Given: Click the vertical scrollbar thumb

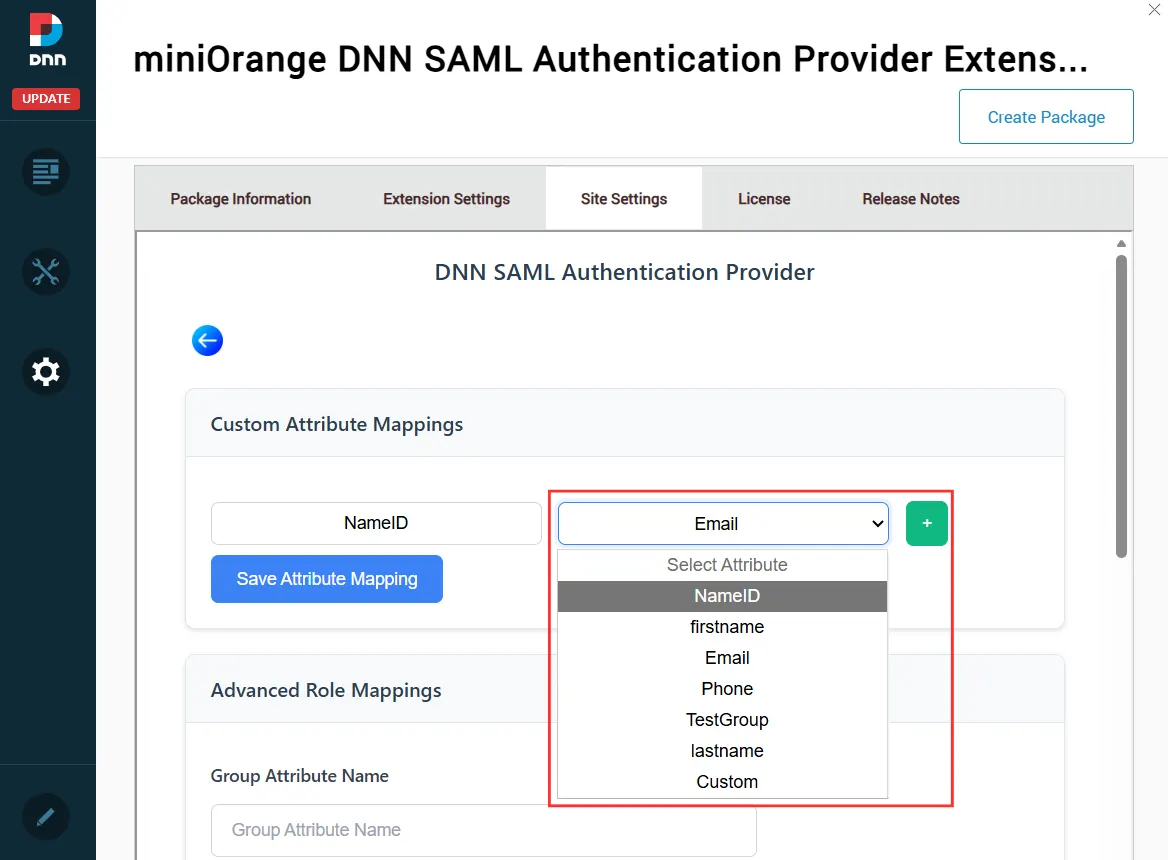Looking at the screenshot, I should [1121, 407].
